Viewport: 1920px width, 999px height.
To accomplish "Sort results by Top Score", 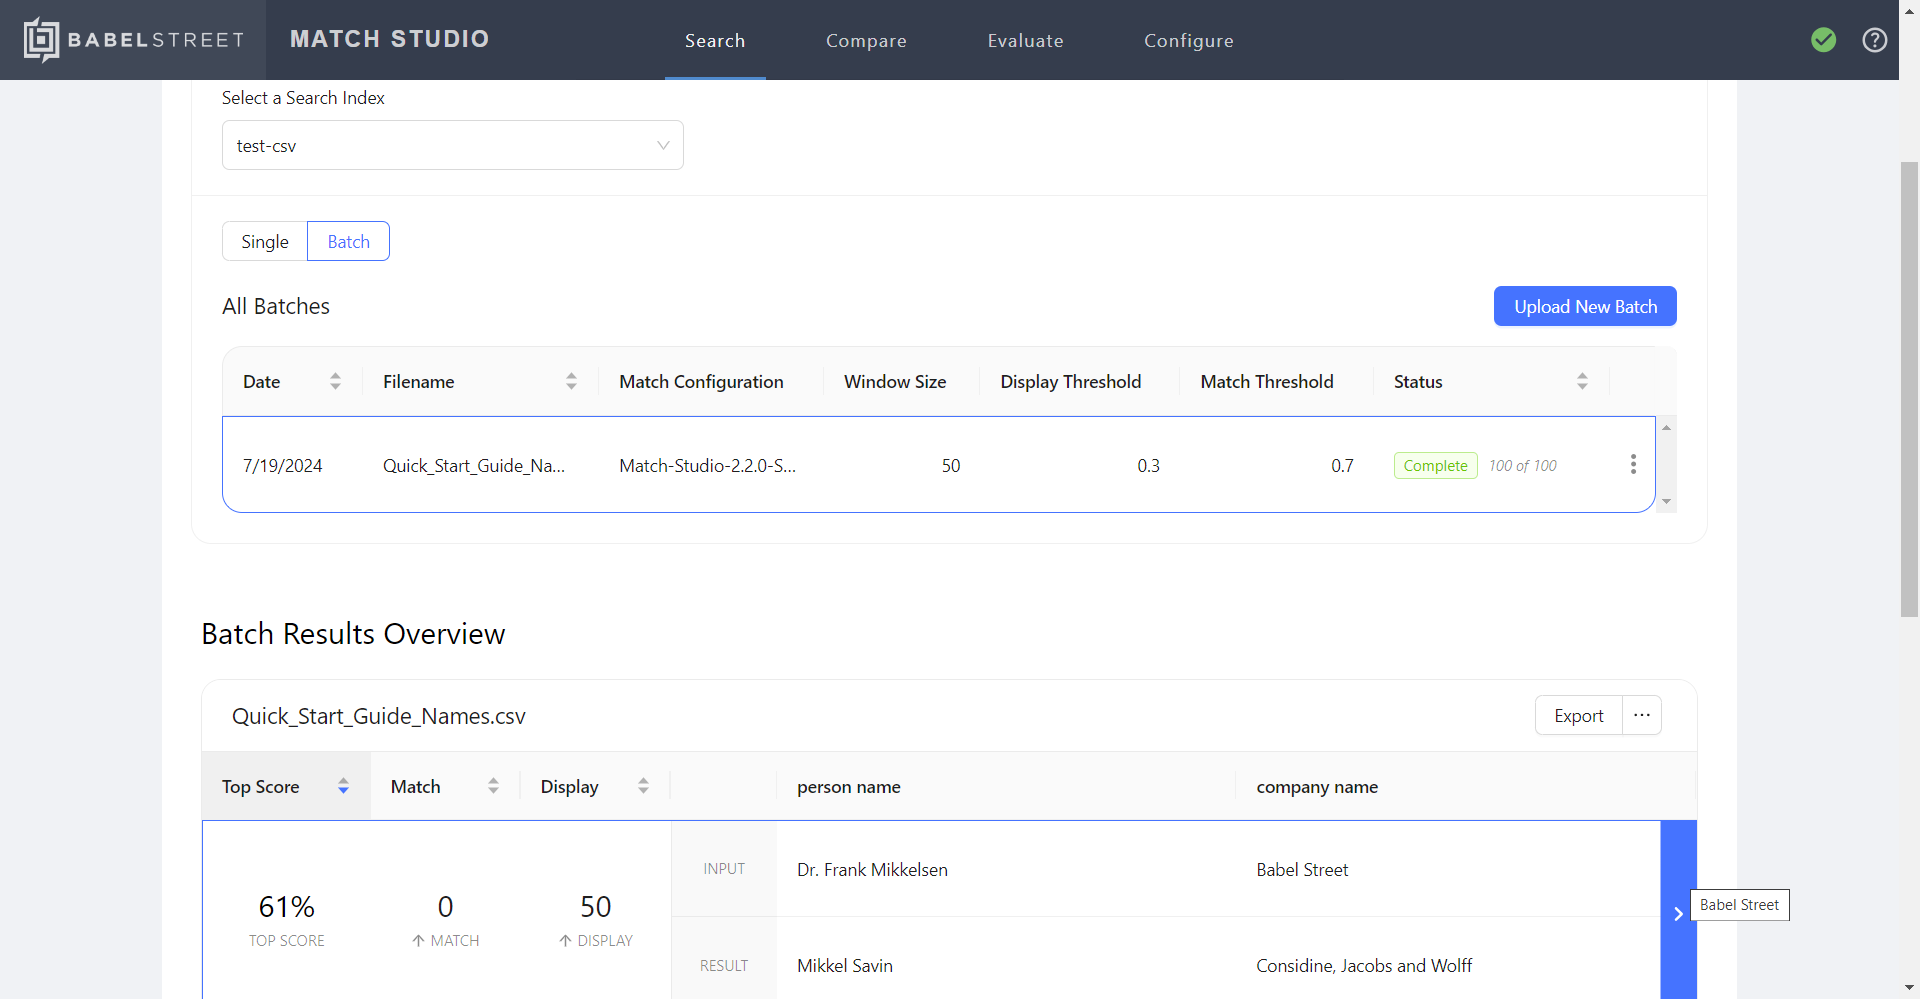I will pos(343,786).
